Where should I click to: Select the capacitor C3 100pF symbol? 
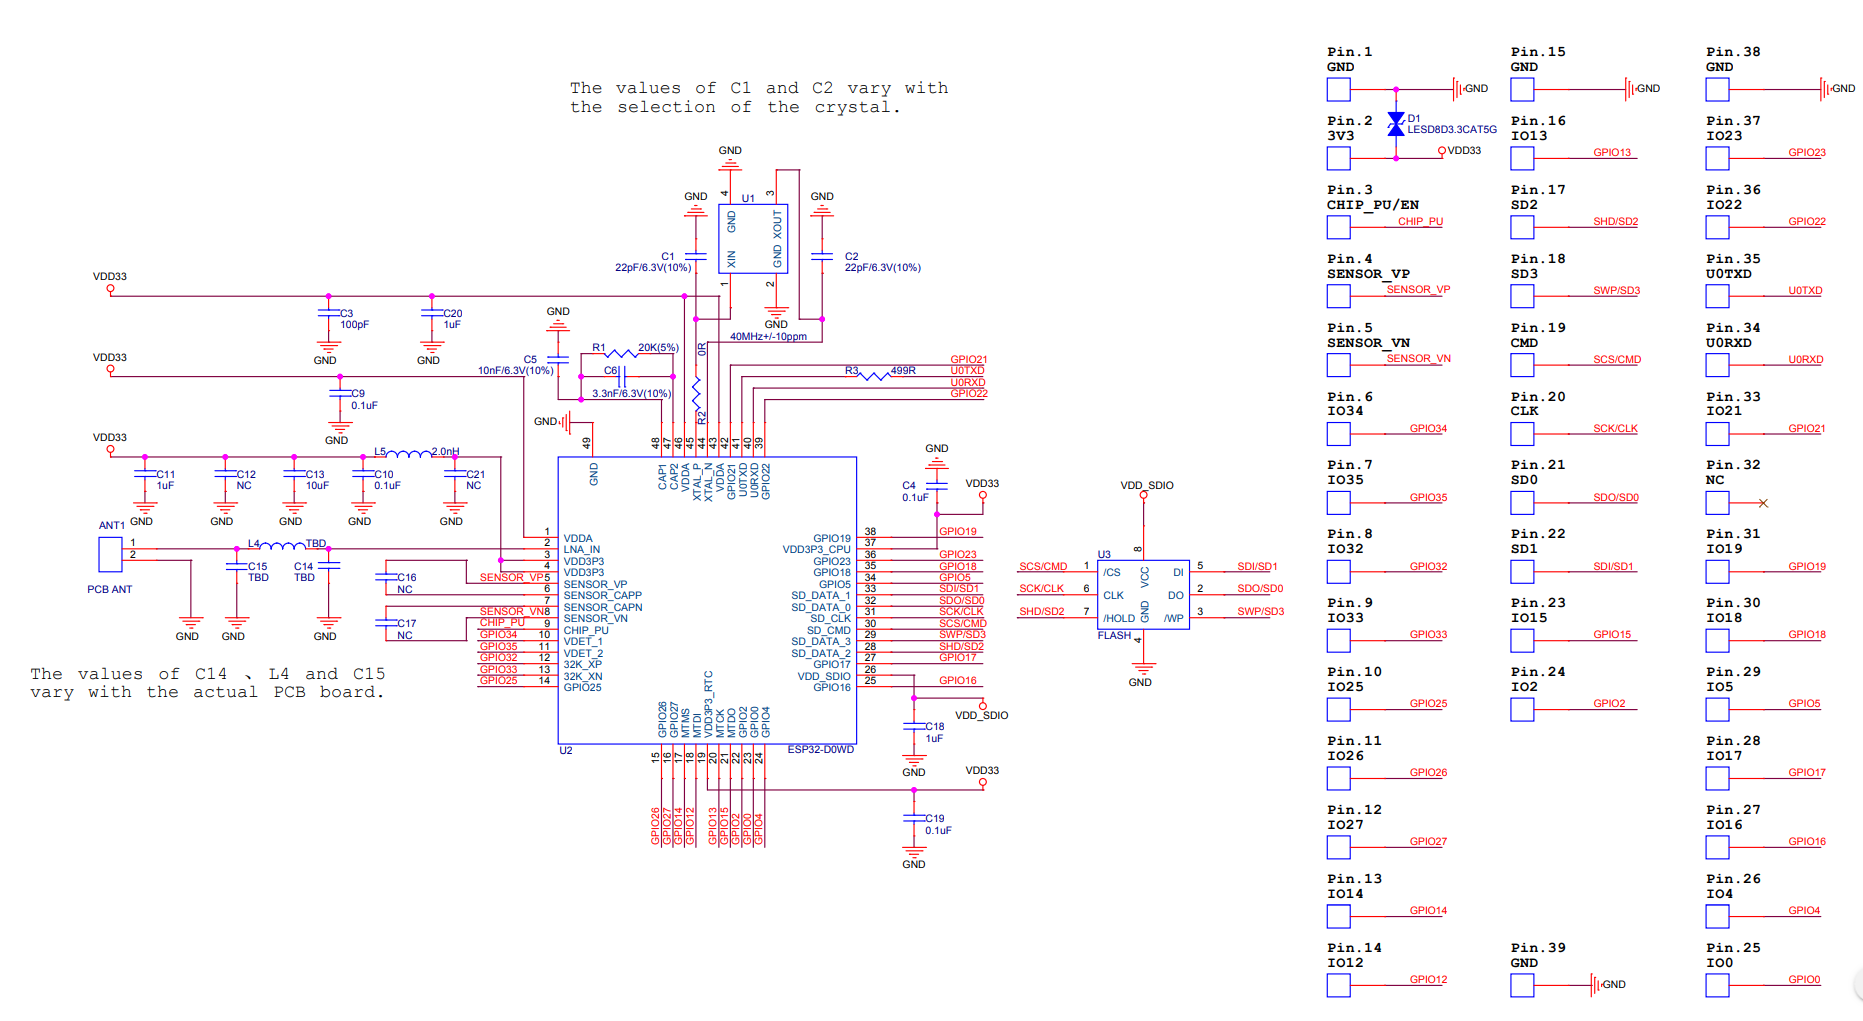[327, 314]
